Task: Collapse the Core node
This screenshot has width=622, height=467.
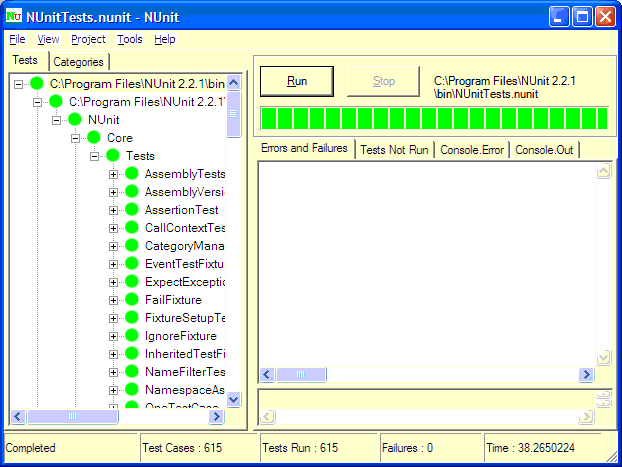Action: [75, 138]
